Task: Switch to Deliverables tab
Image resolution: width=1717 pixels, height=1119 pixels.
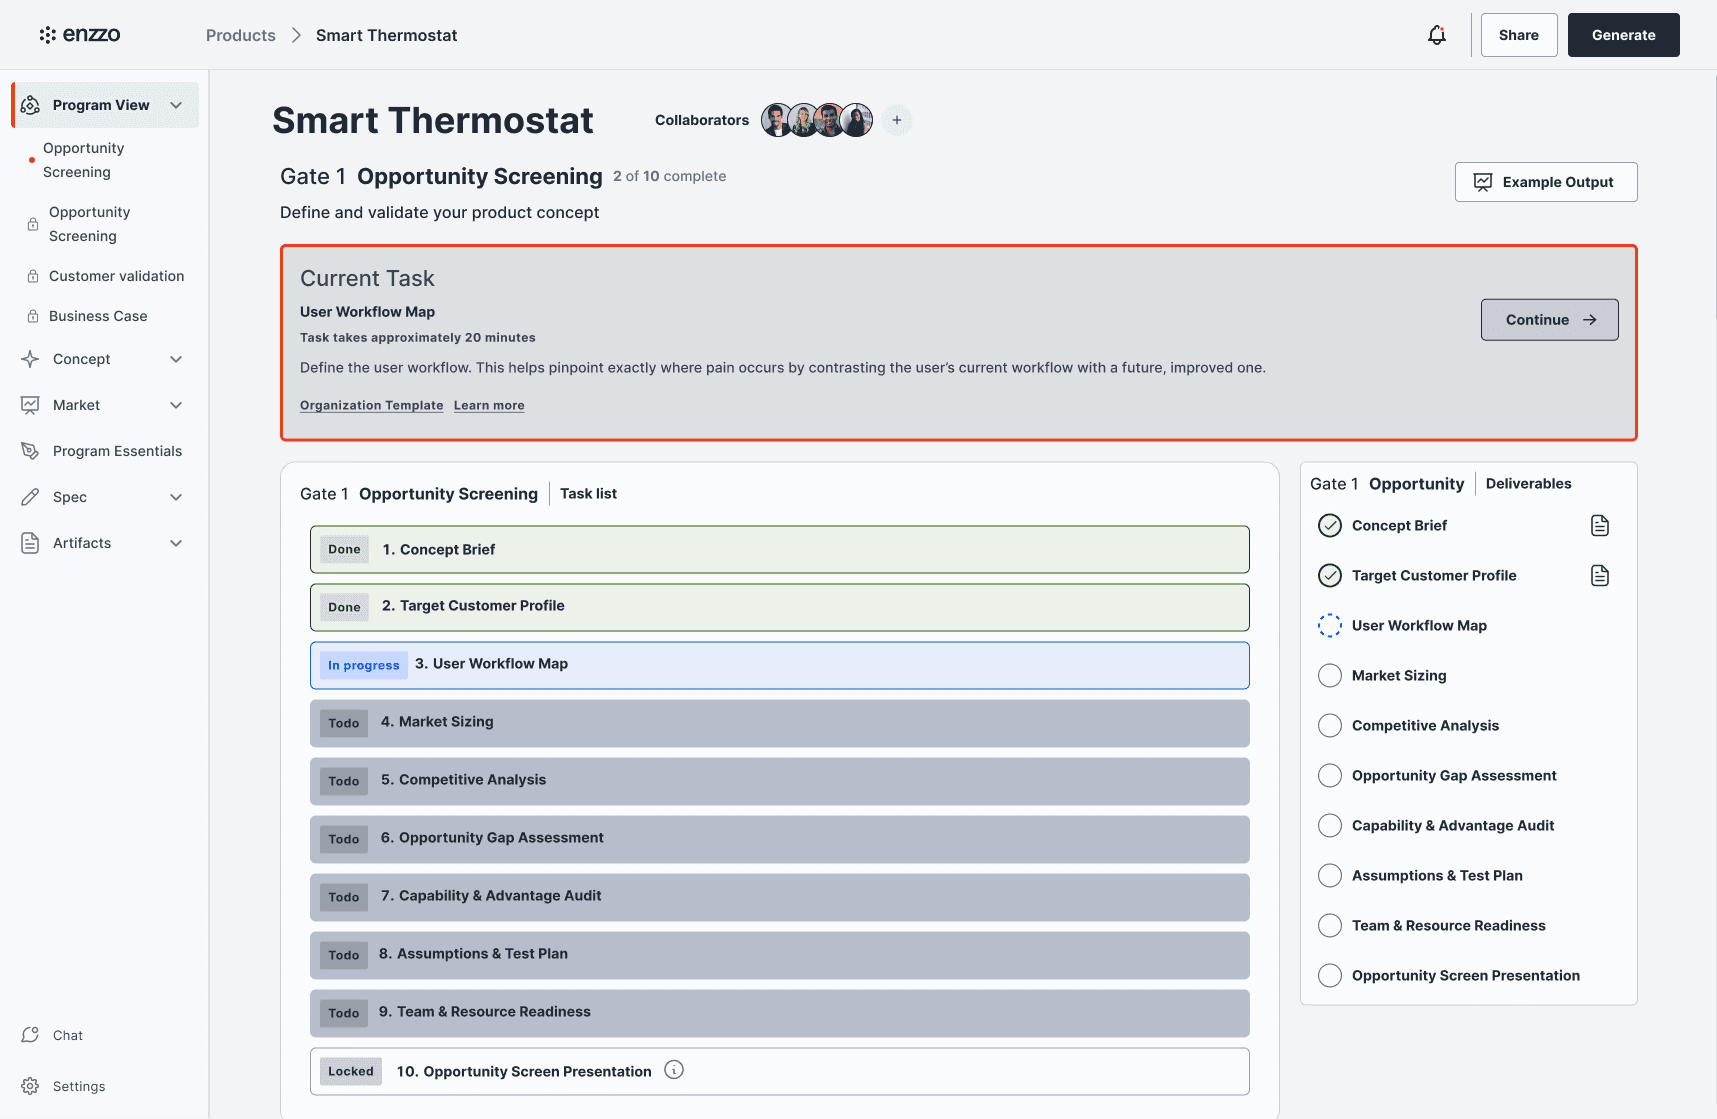Action: pos(1528,484)
